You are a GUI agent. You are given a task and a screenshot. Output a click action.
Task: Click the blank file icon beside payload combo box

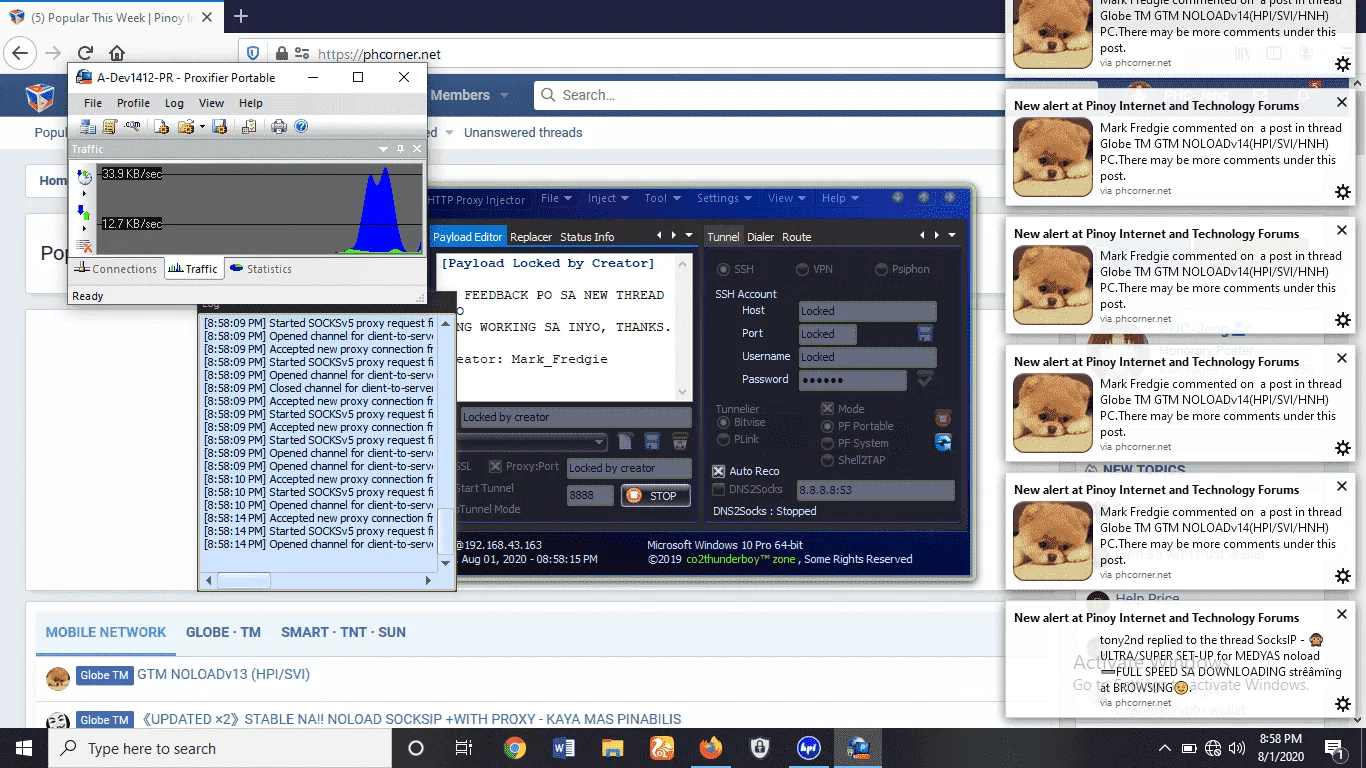[626, 441]
